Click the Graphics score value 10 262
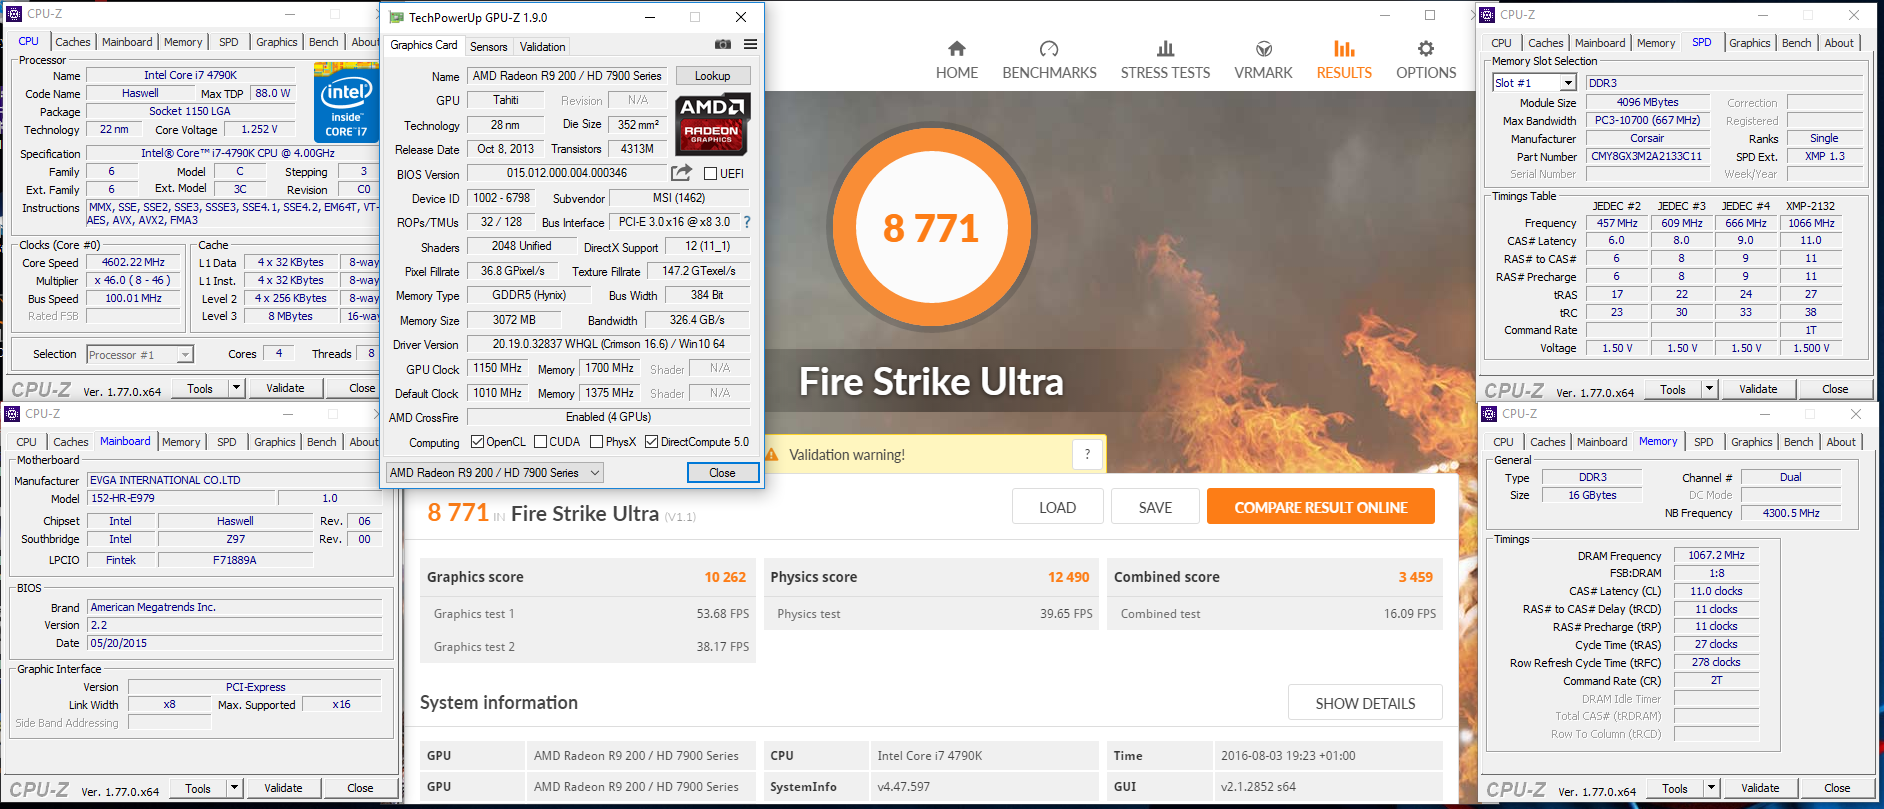 [725, 577]
